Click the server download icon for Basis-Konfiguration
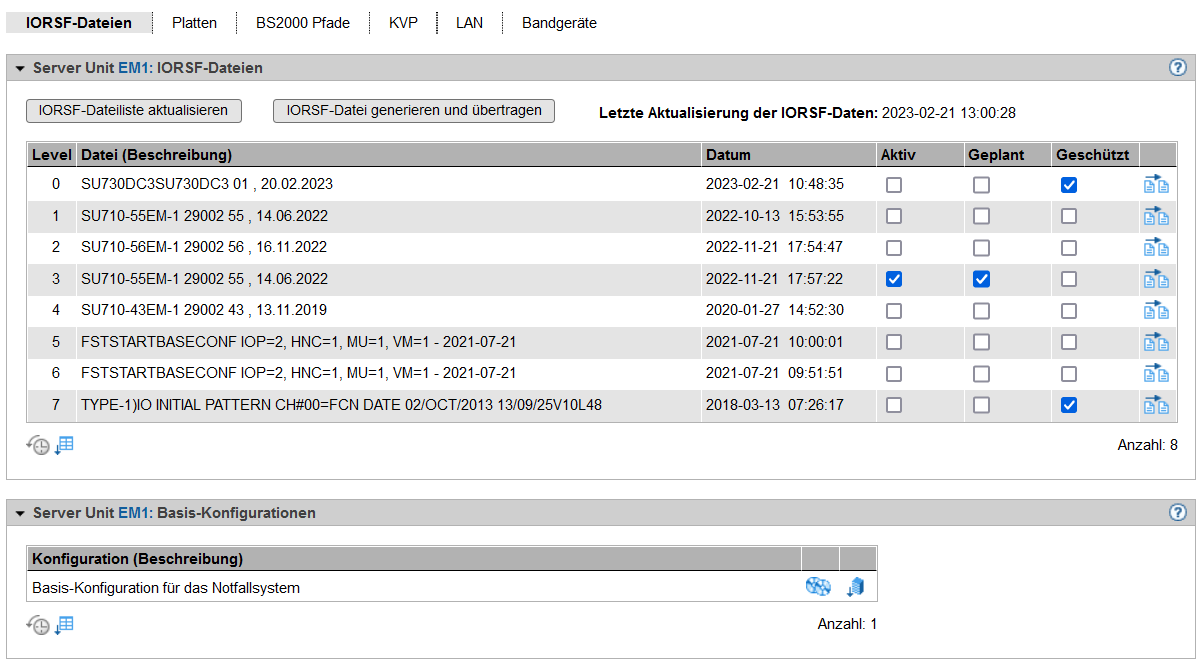This screenshot has width=1203, height=668. tap(856, 588)
